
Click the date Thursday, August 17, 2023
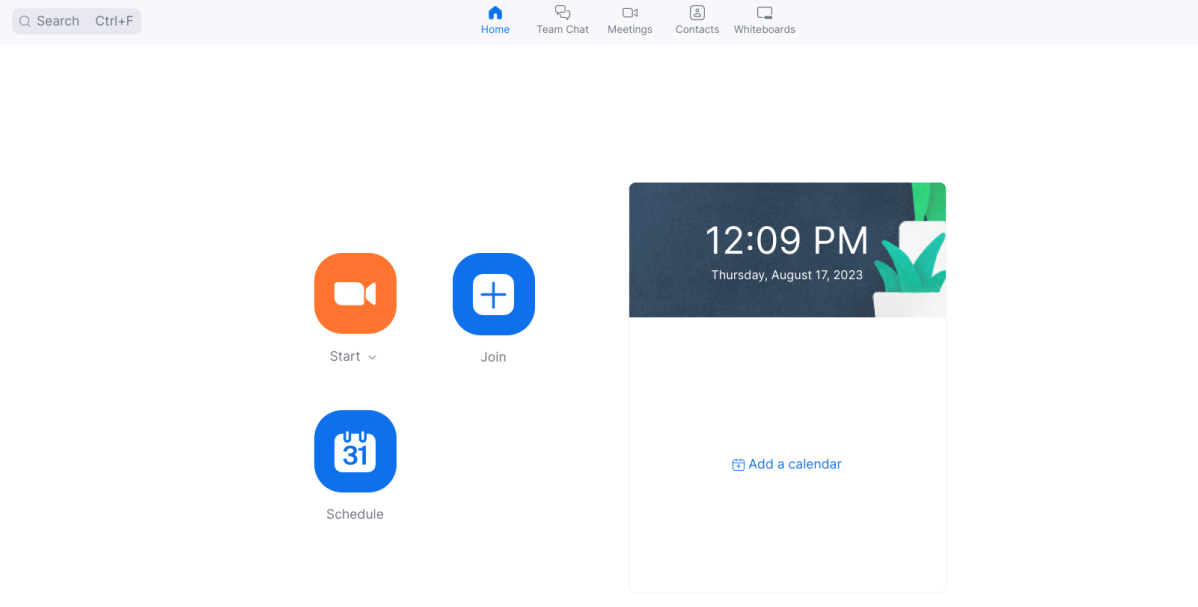[787, 274]
